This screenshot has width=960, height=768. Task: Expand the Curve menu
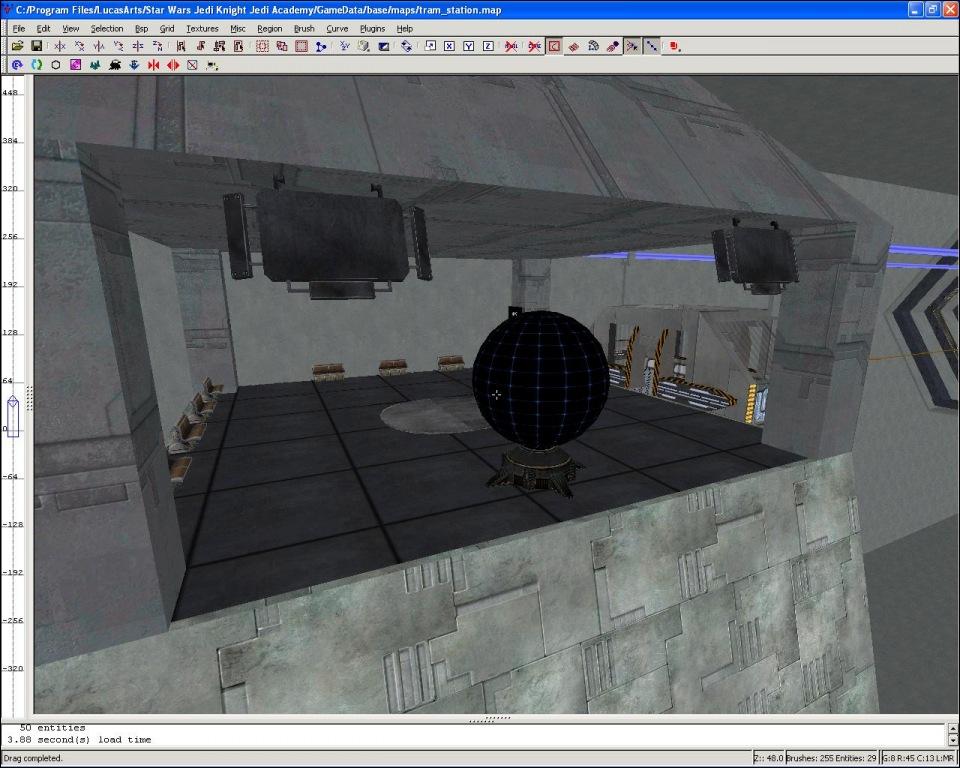[337, 29]
